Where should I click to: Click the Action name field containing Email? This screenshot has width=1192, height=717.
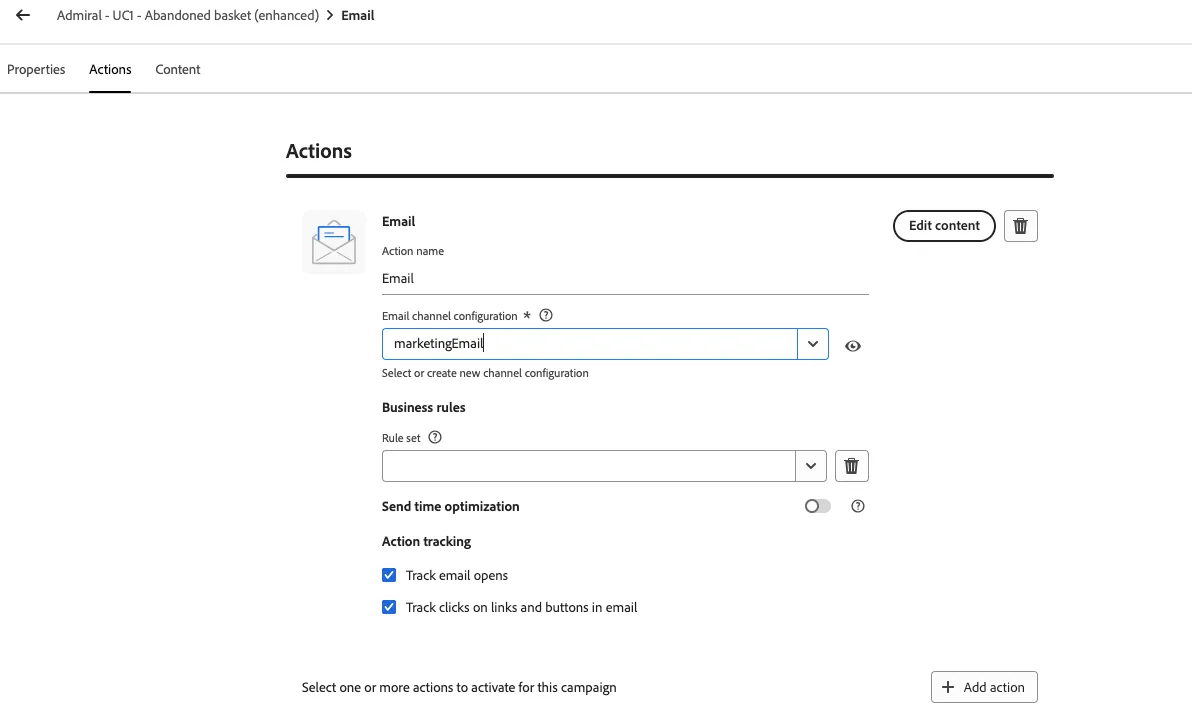point(625,278)
